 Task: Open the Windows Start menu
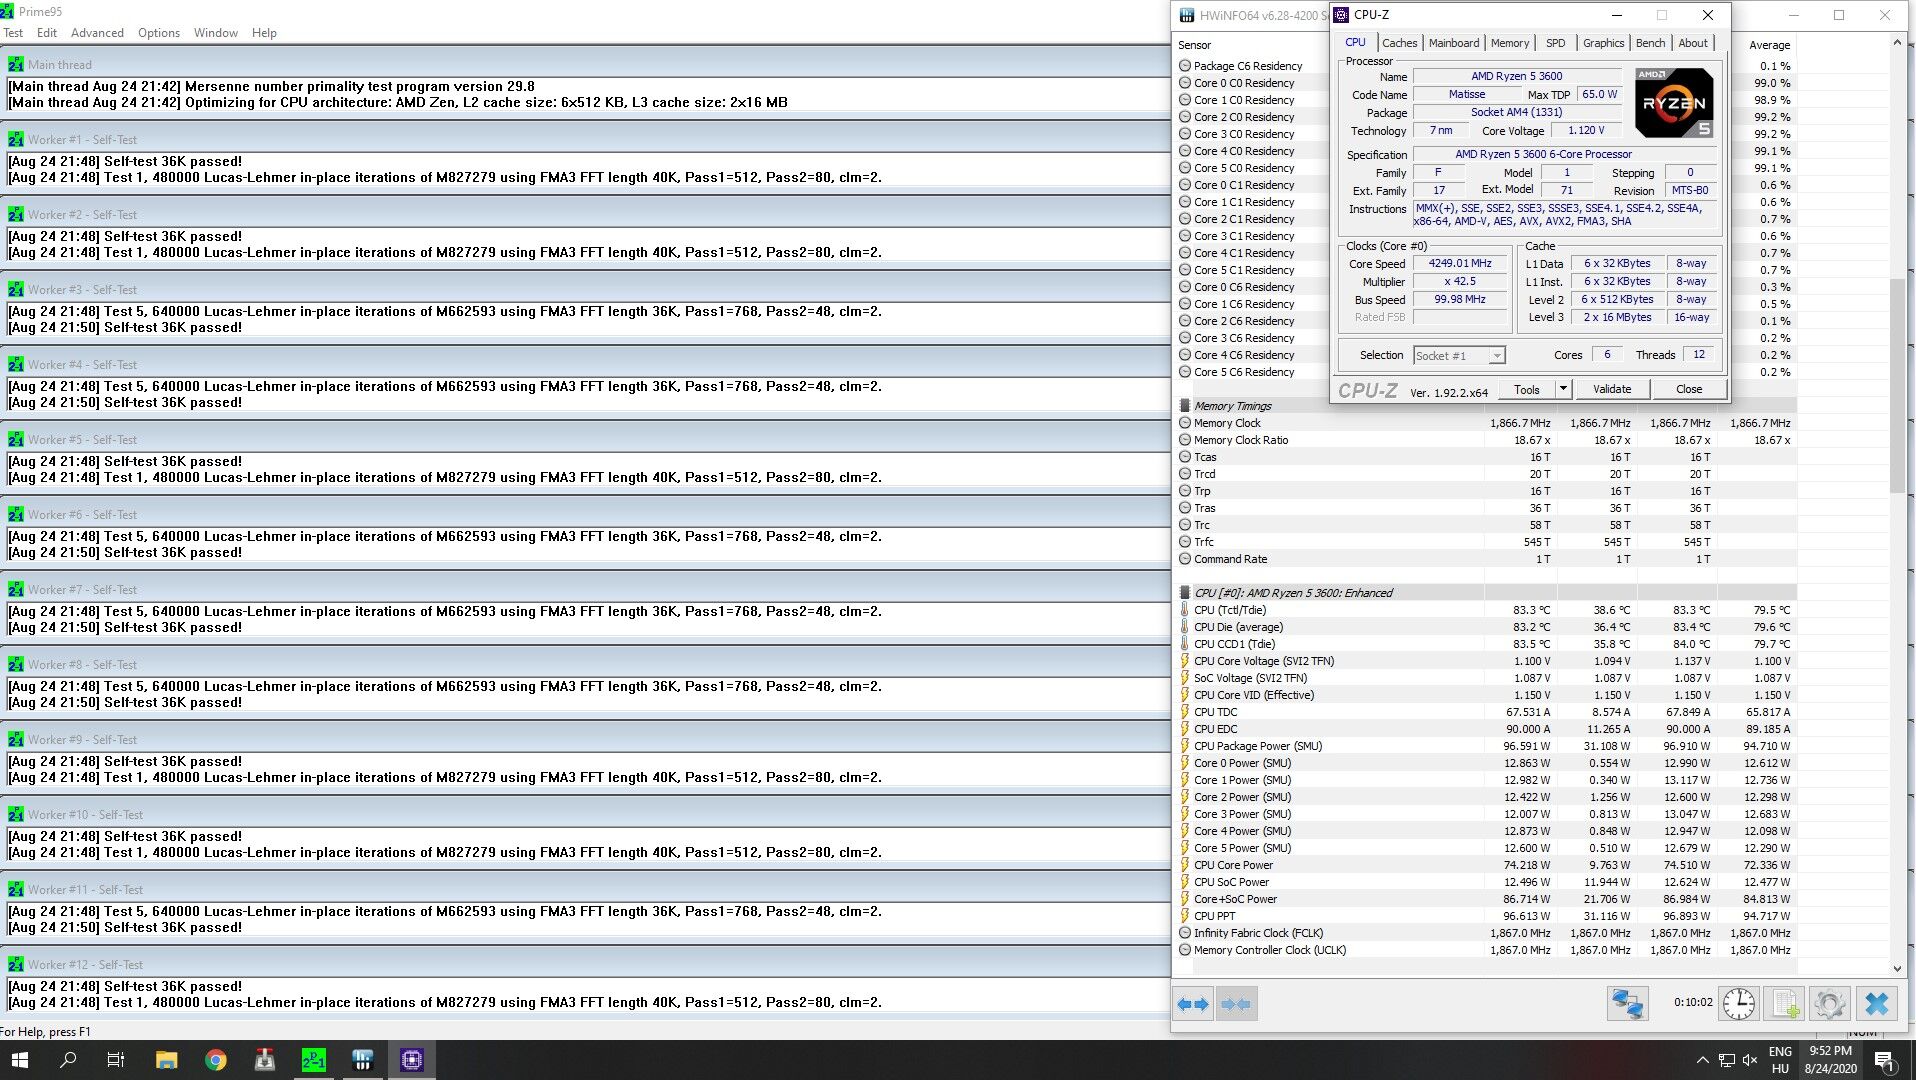pyautogui.click(x=19, y=1060)
